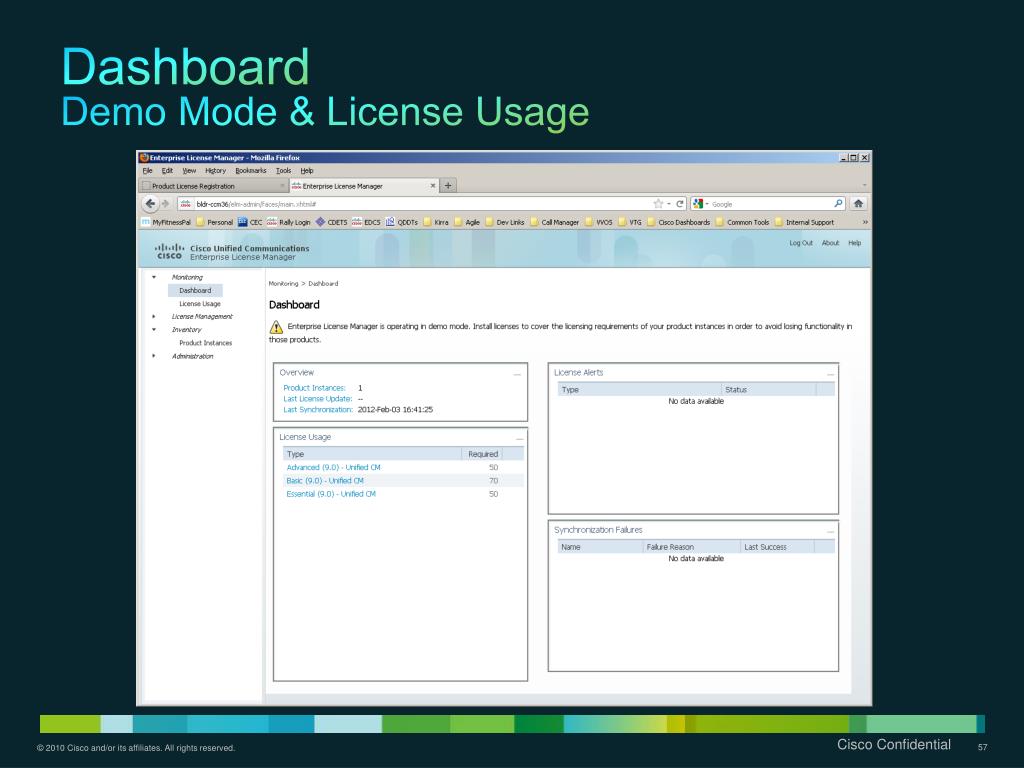Open the CDETS bookmark
The height and width of the screenshot is (768, 1024).
[x=332, y=222]
